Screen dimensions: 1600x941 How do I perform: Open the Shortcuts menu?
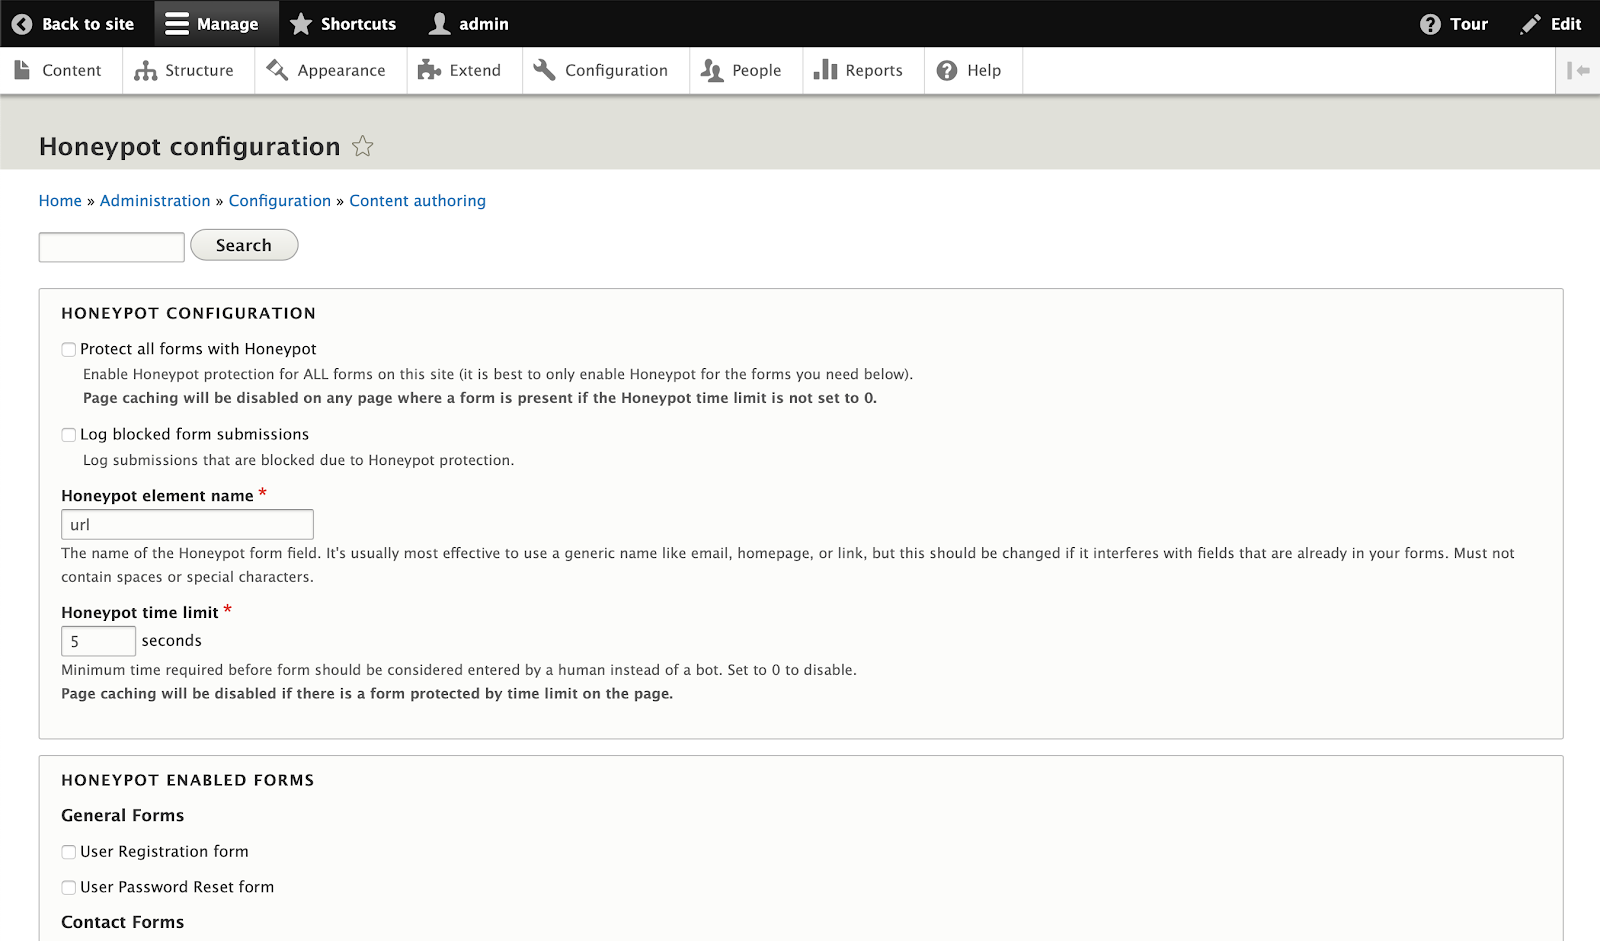pyautogui.click(x=343, y=23)
